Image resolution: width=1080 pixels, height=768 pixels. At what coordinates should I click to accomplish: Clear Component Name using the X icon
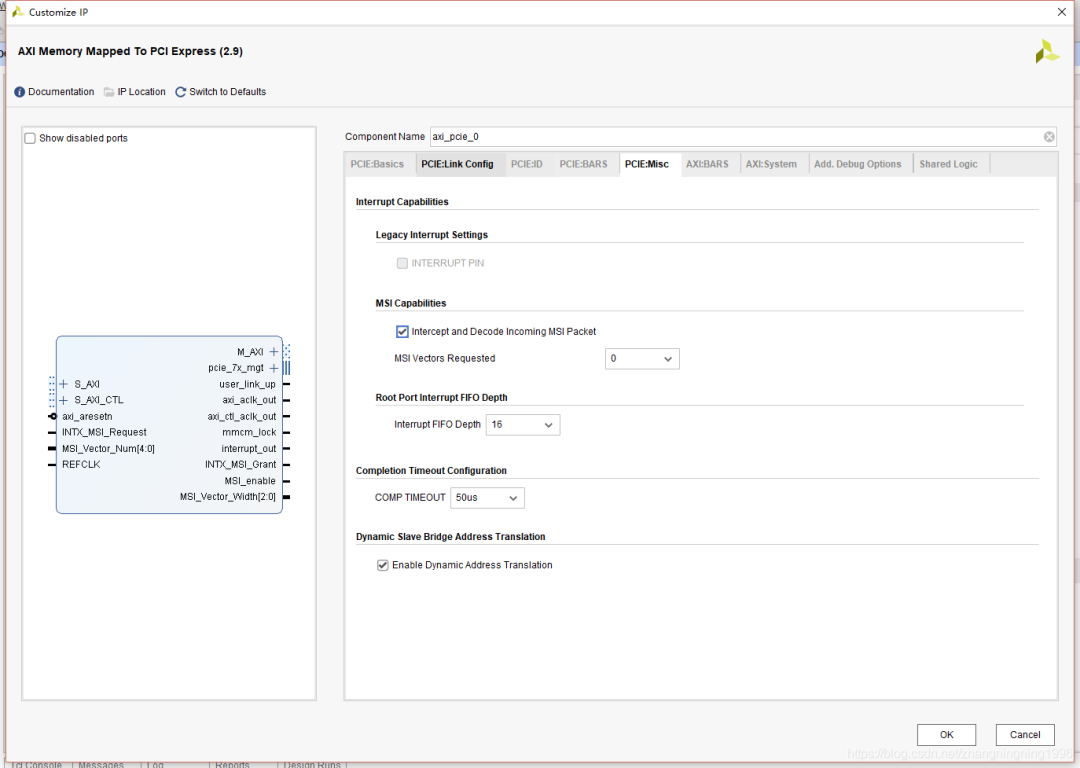(x=1049, y=137)
